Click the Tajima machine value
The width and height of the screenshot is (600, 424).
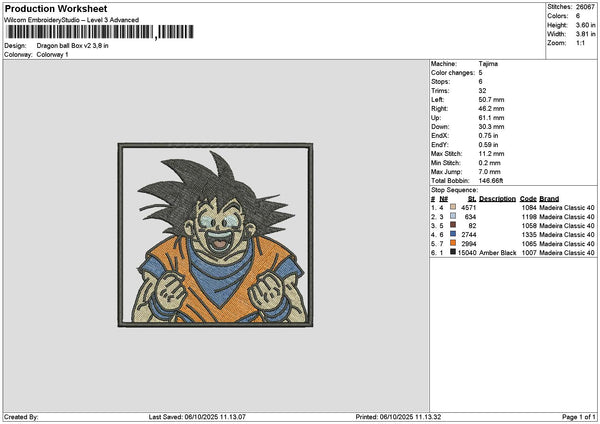coord(489,64)
